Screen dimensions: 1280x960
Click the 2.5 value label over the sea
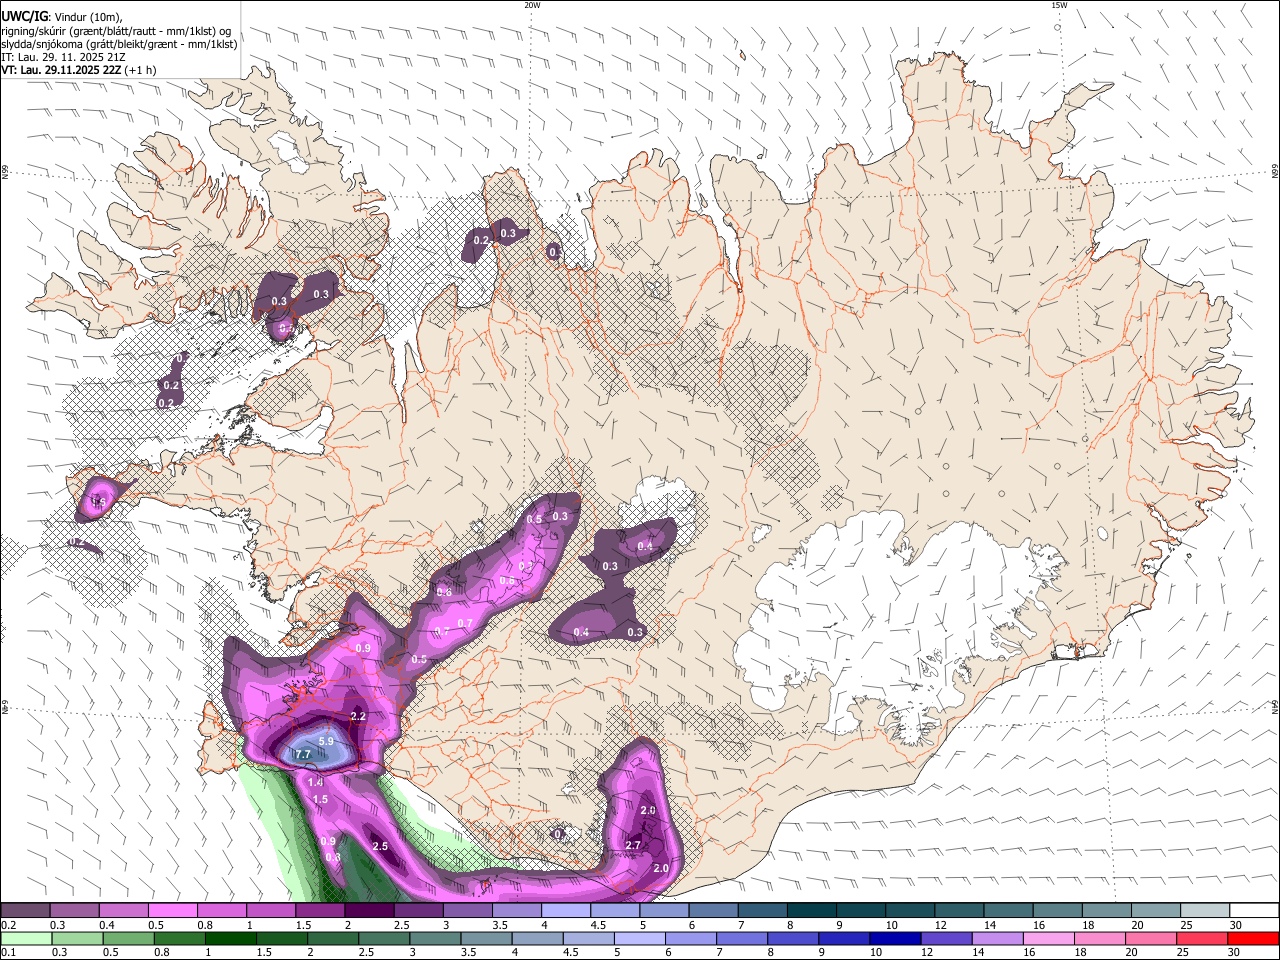point(380,846)
